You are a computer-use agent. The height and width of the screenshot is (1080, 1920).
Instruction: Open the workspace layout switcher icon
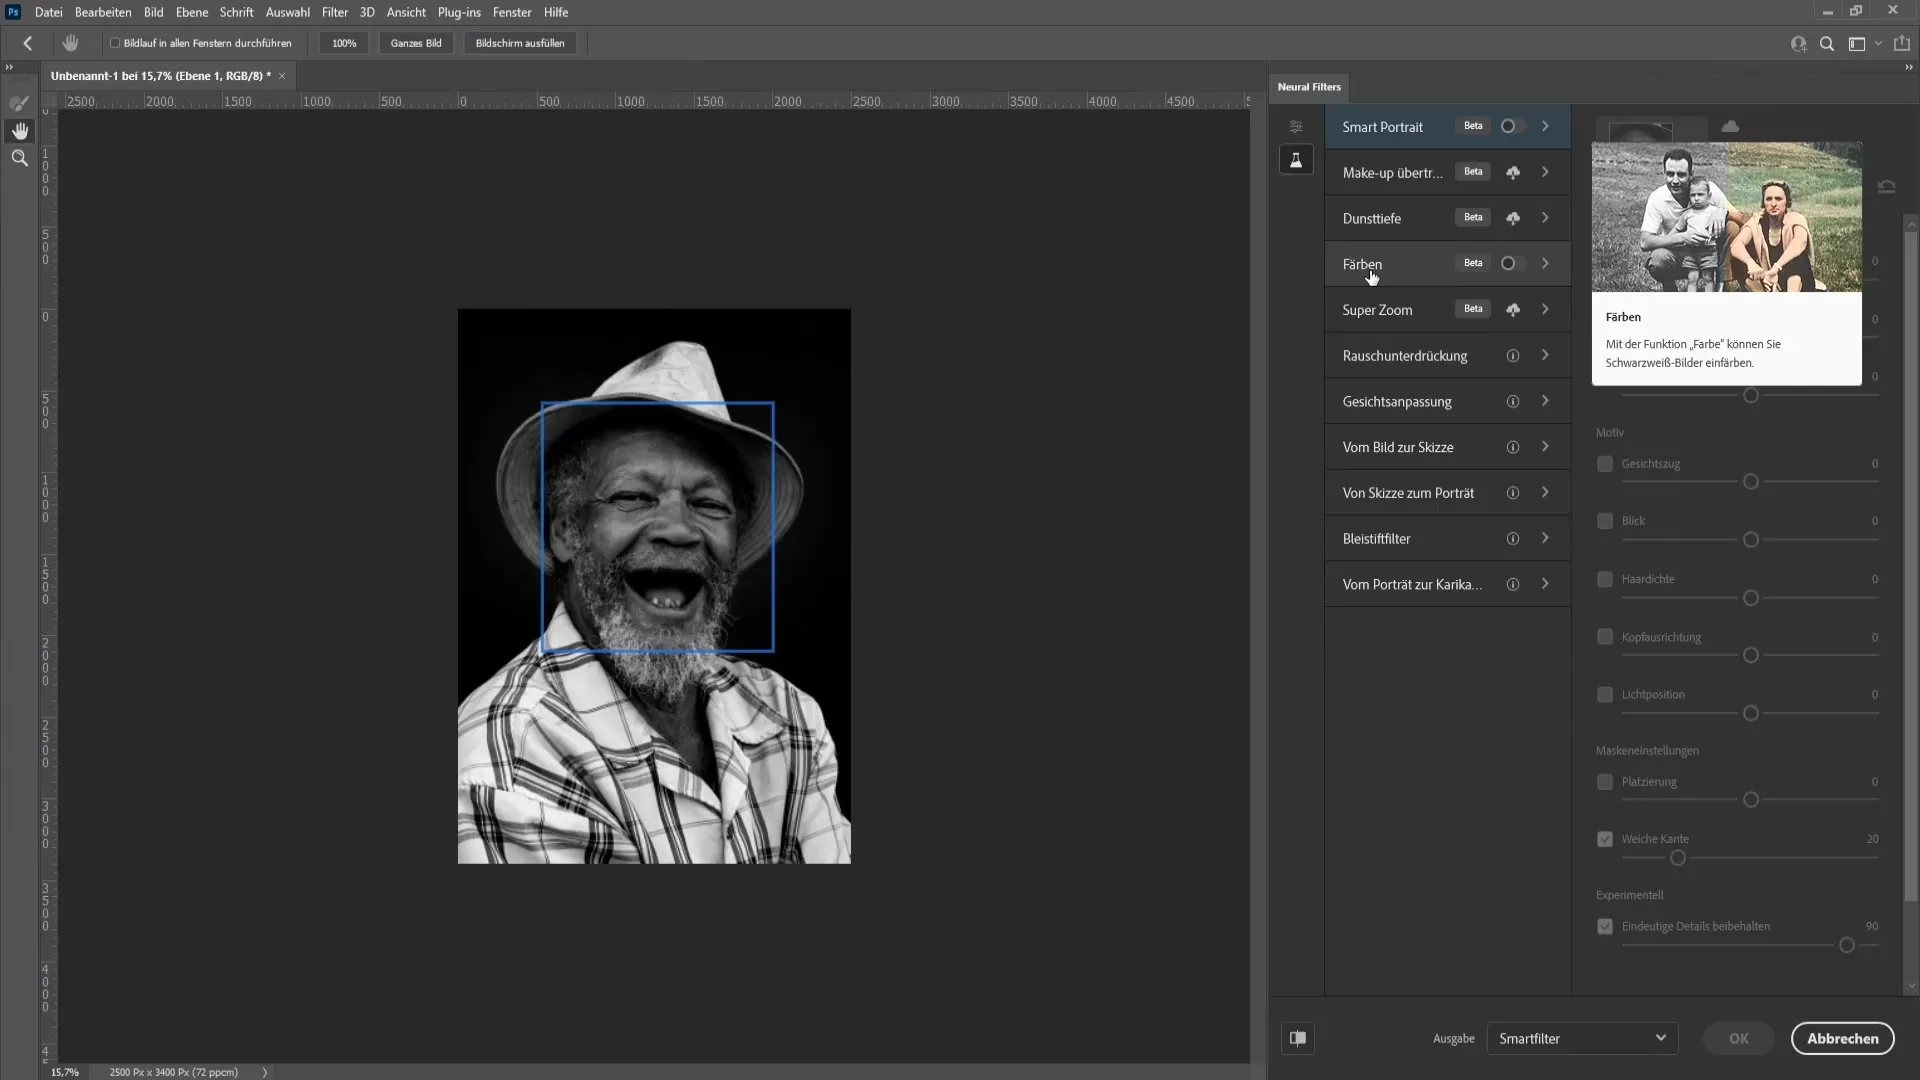point(1857,44)
